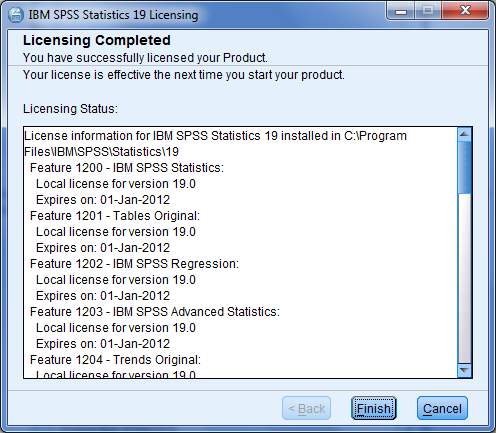Click the 'Licensing Completed' heading
Viewport: 496px width, 433px height.
click(x=97, y=40)
